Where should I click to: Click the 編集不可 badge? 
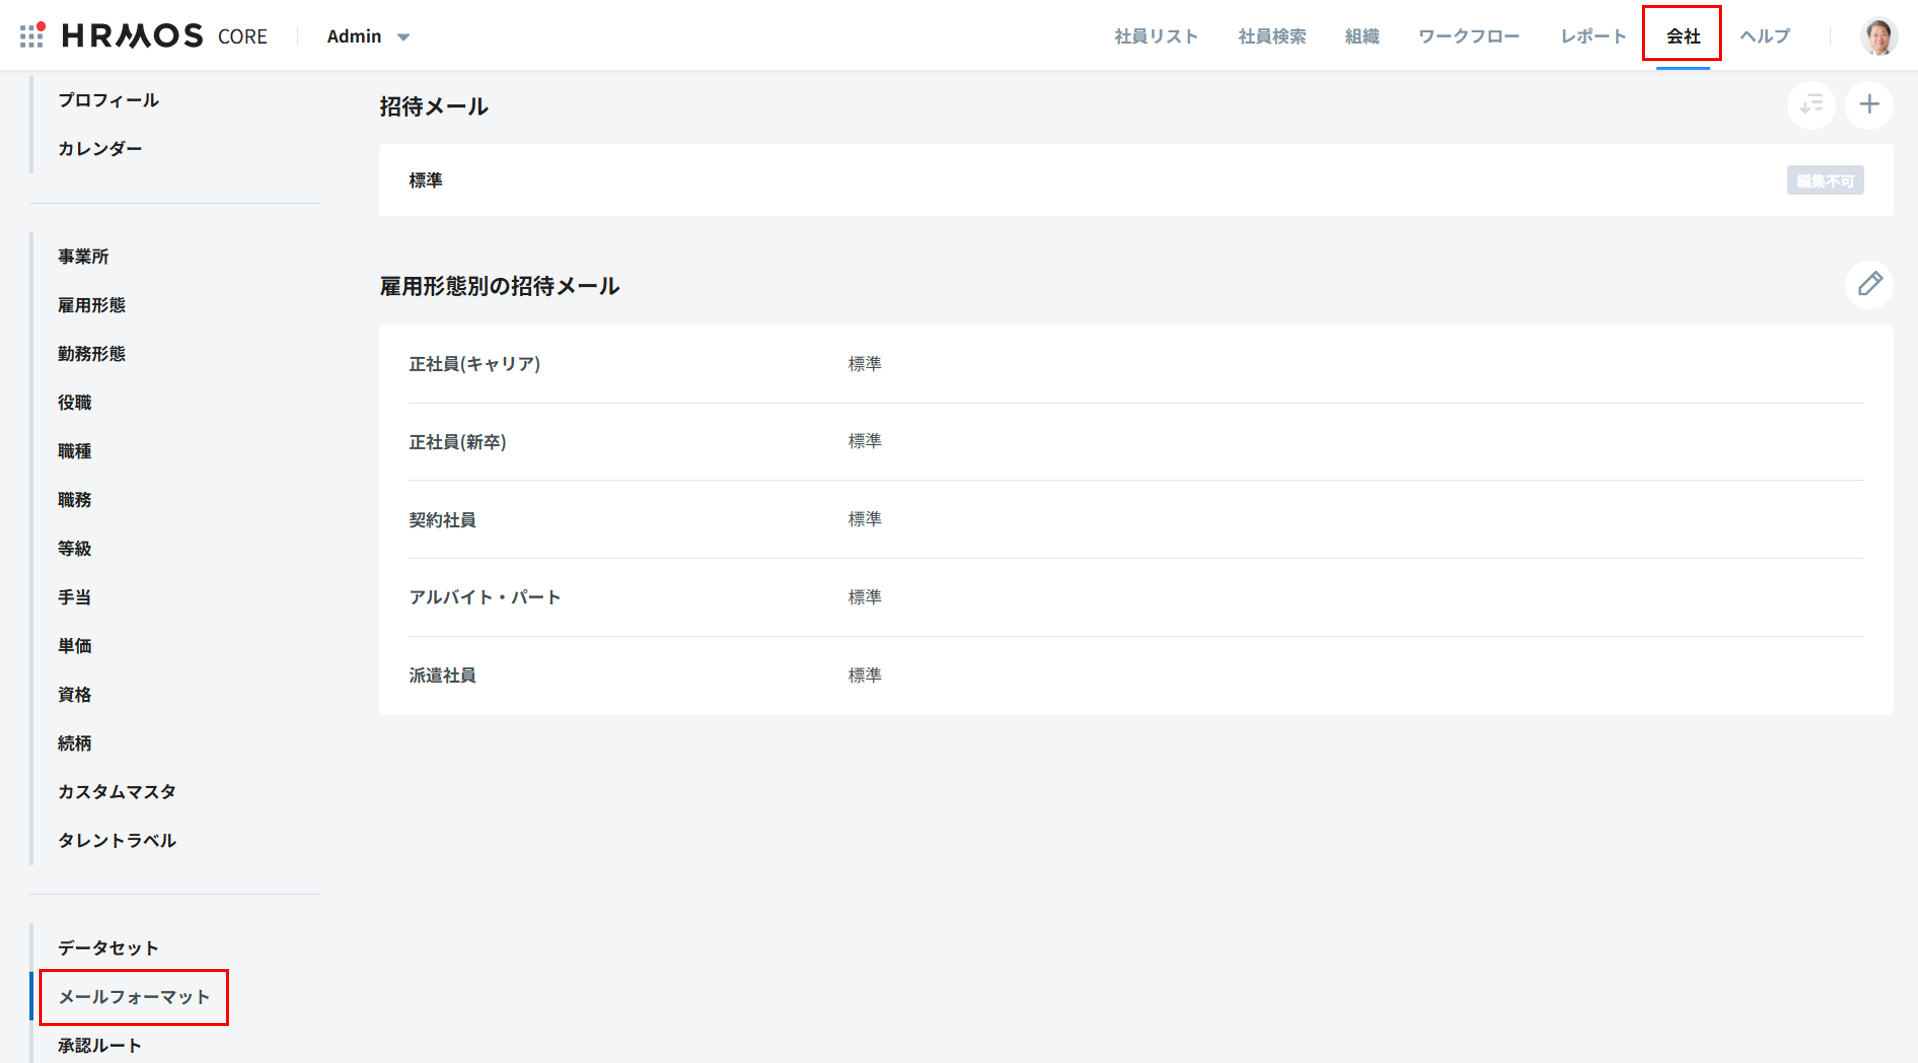point(1824,181)
